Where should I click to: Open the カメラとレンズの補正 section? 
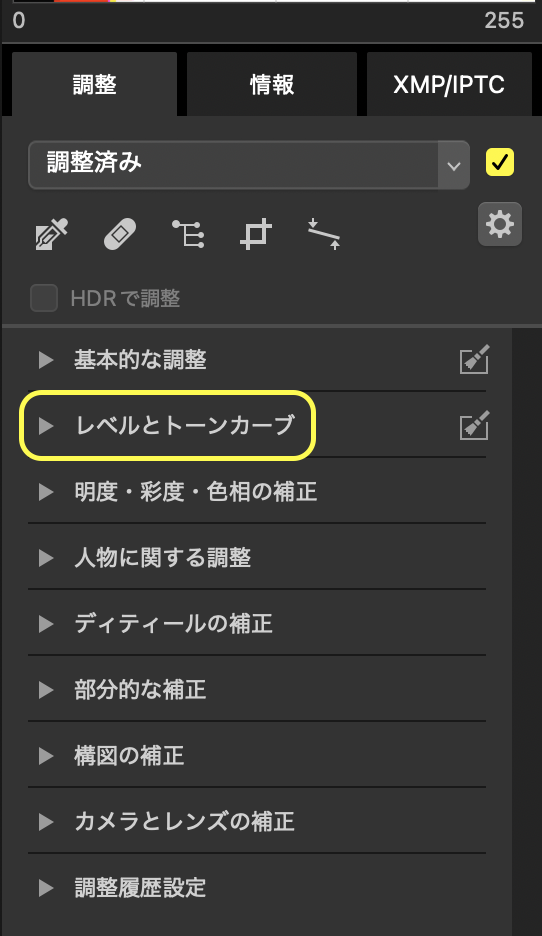point(257,821)
